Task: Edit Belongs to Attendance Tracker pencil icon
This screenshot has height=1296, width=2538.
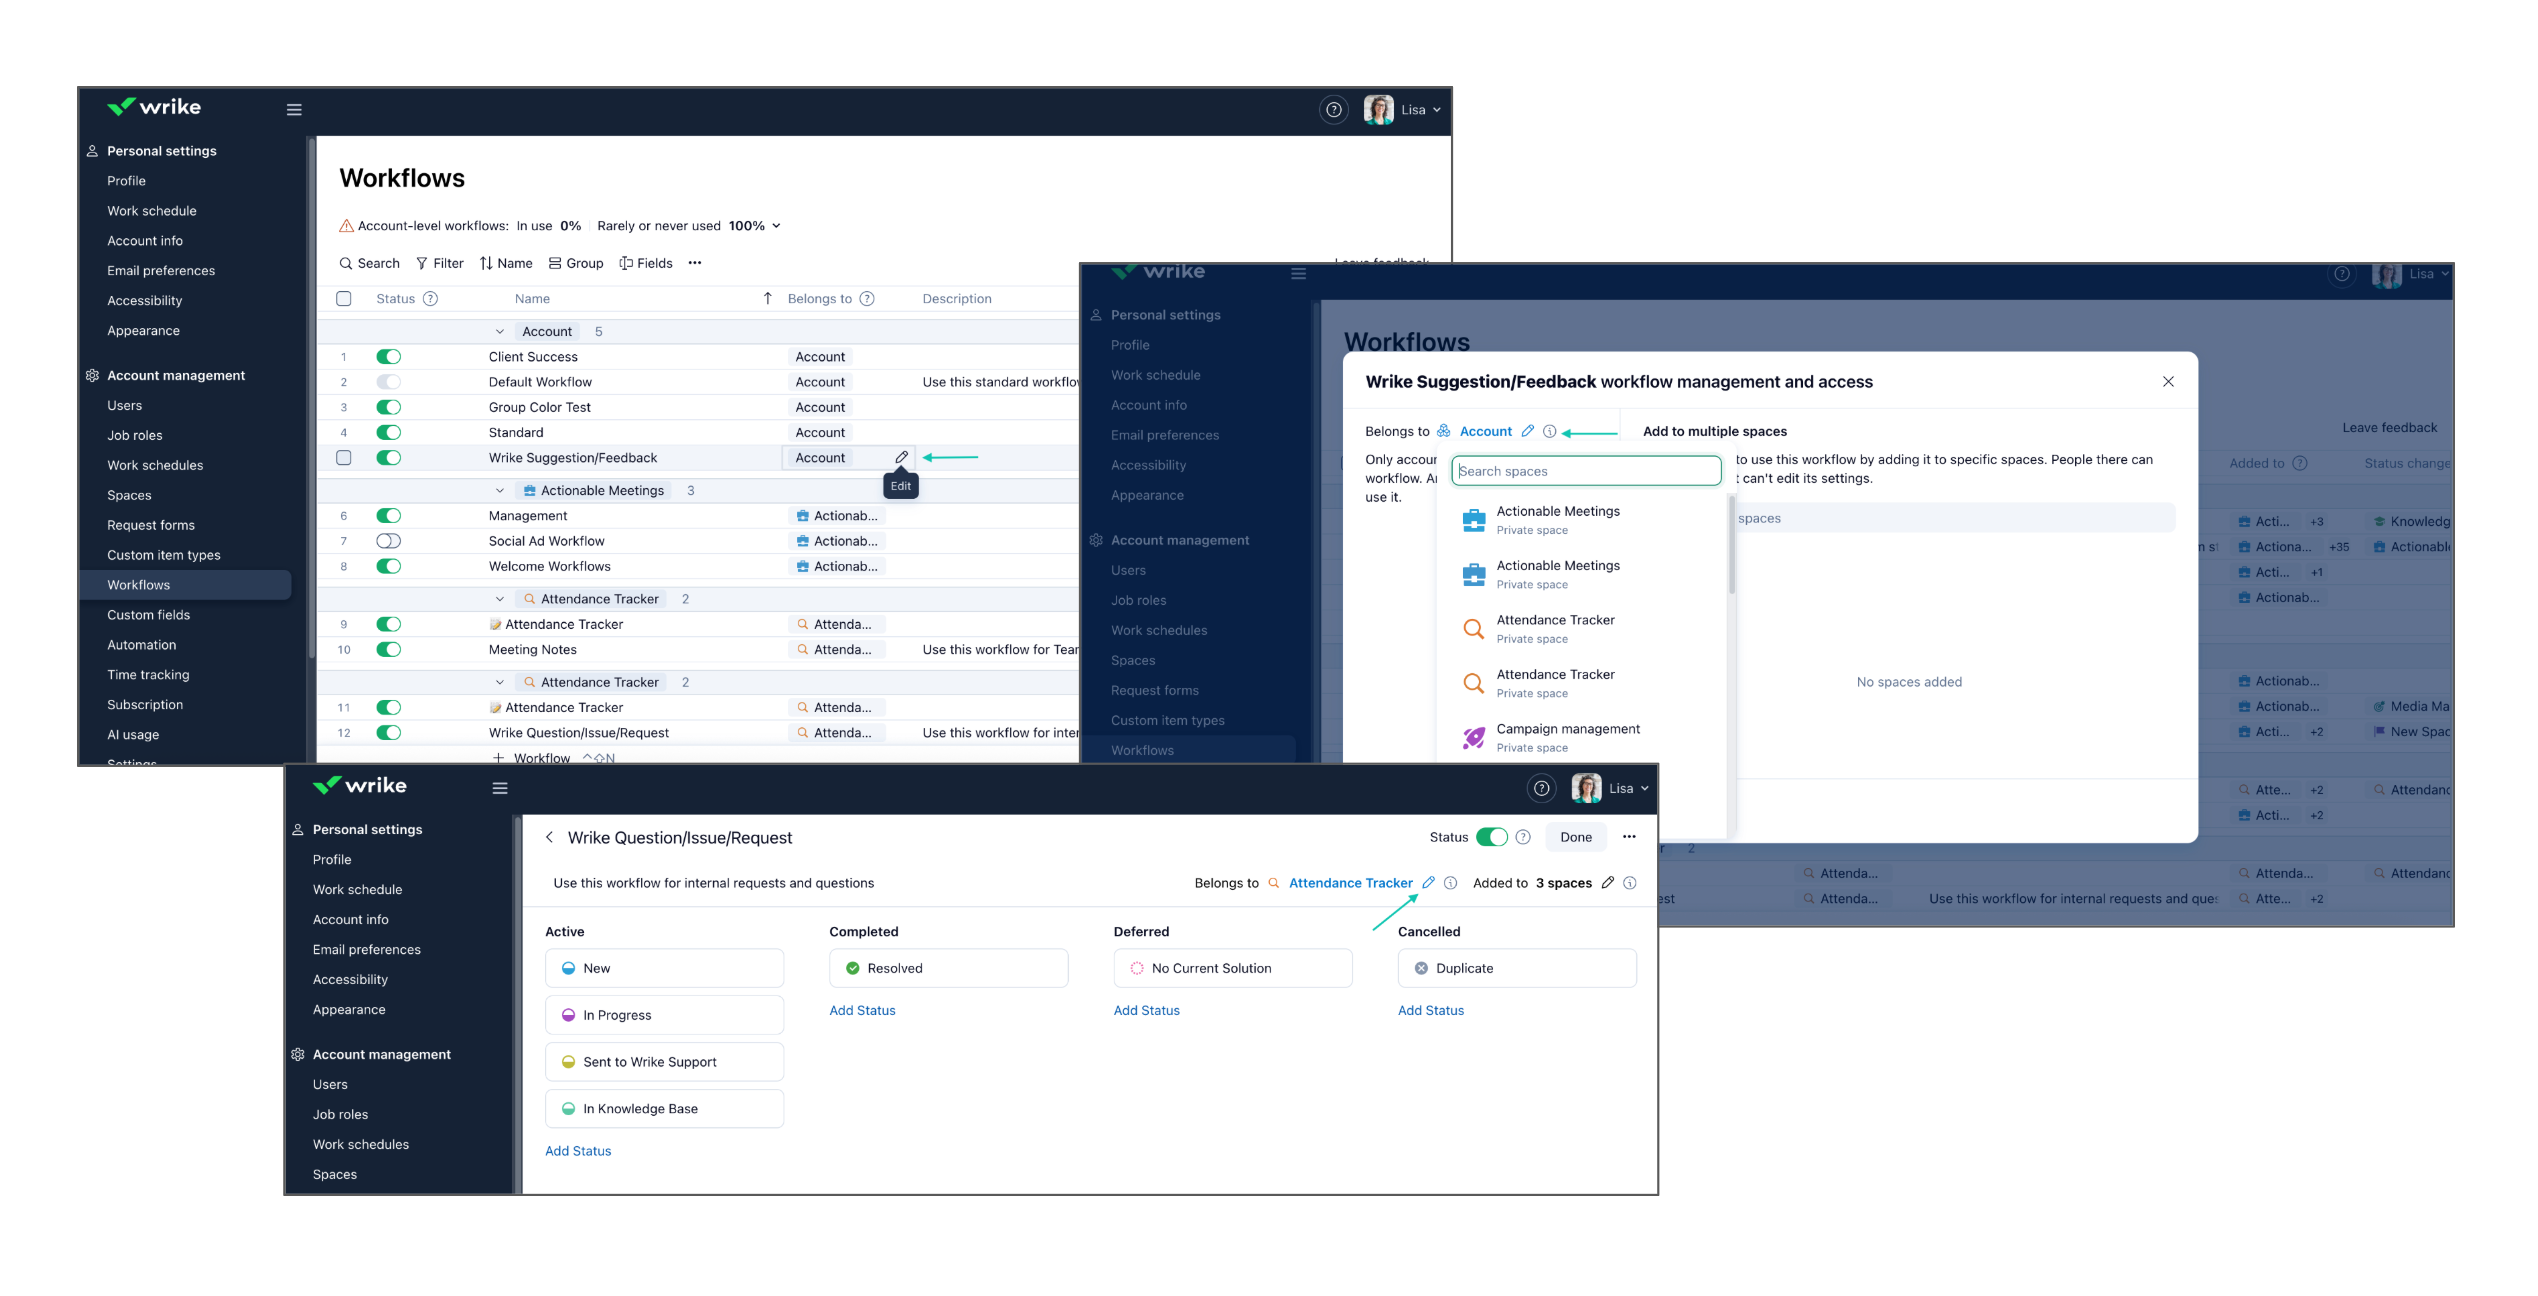Action: tap(1428, 882)
